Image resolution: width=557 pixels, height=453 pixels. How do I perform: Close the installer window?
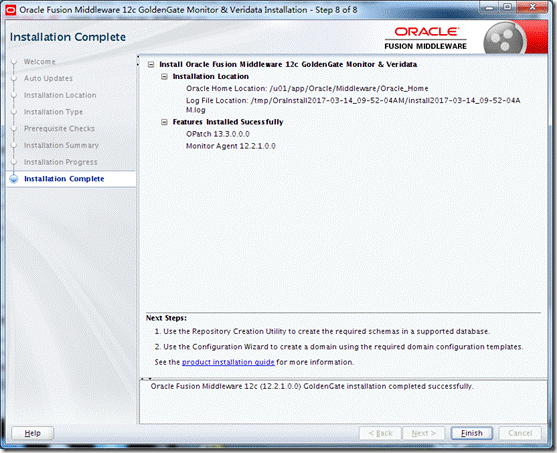coord(532,7)
